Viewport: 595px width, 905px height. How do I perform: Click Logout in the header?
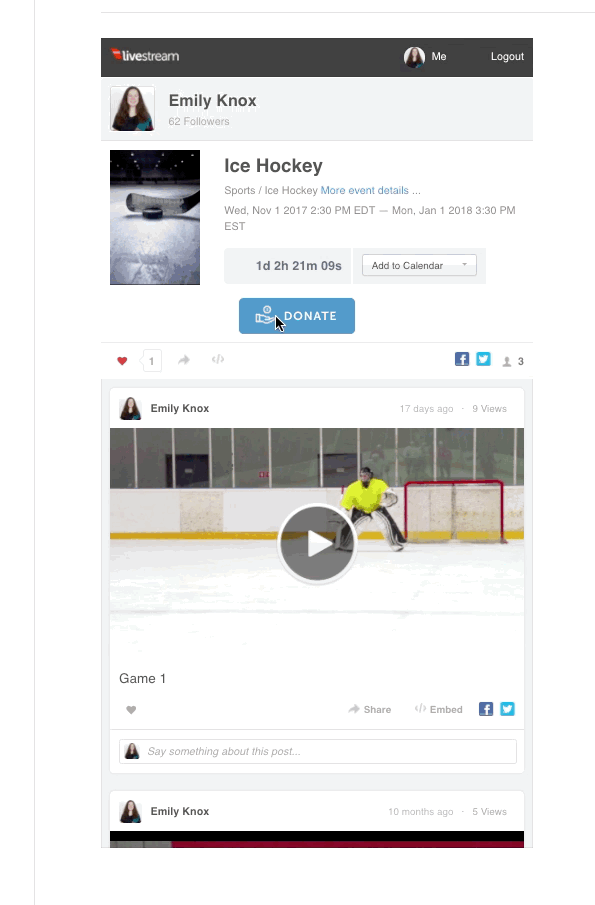(x=507, y=57)
